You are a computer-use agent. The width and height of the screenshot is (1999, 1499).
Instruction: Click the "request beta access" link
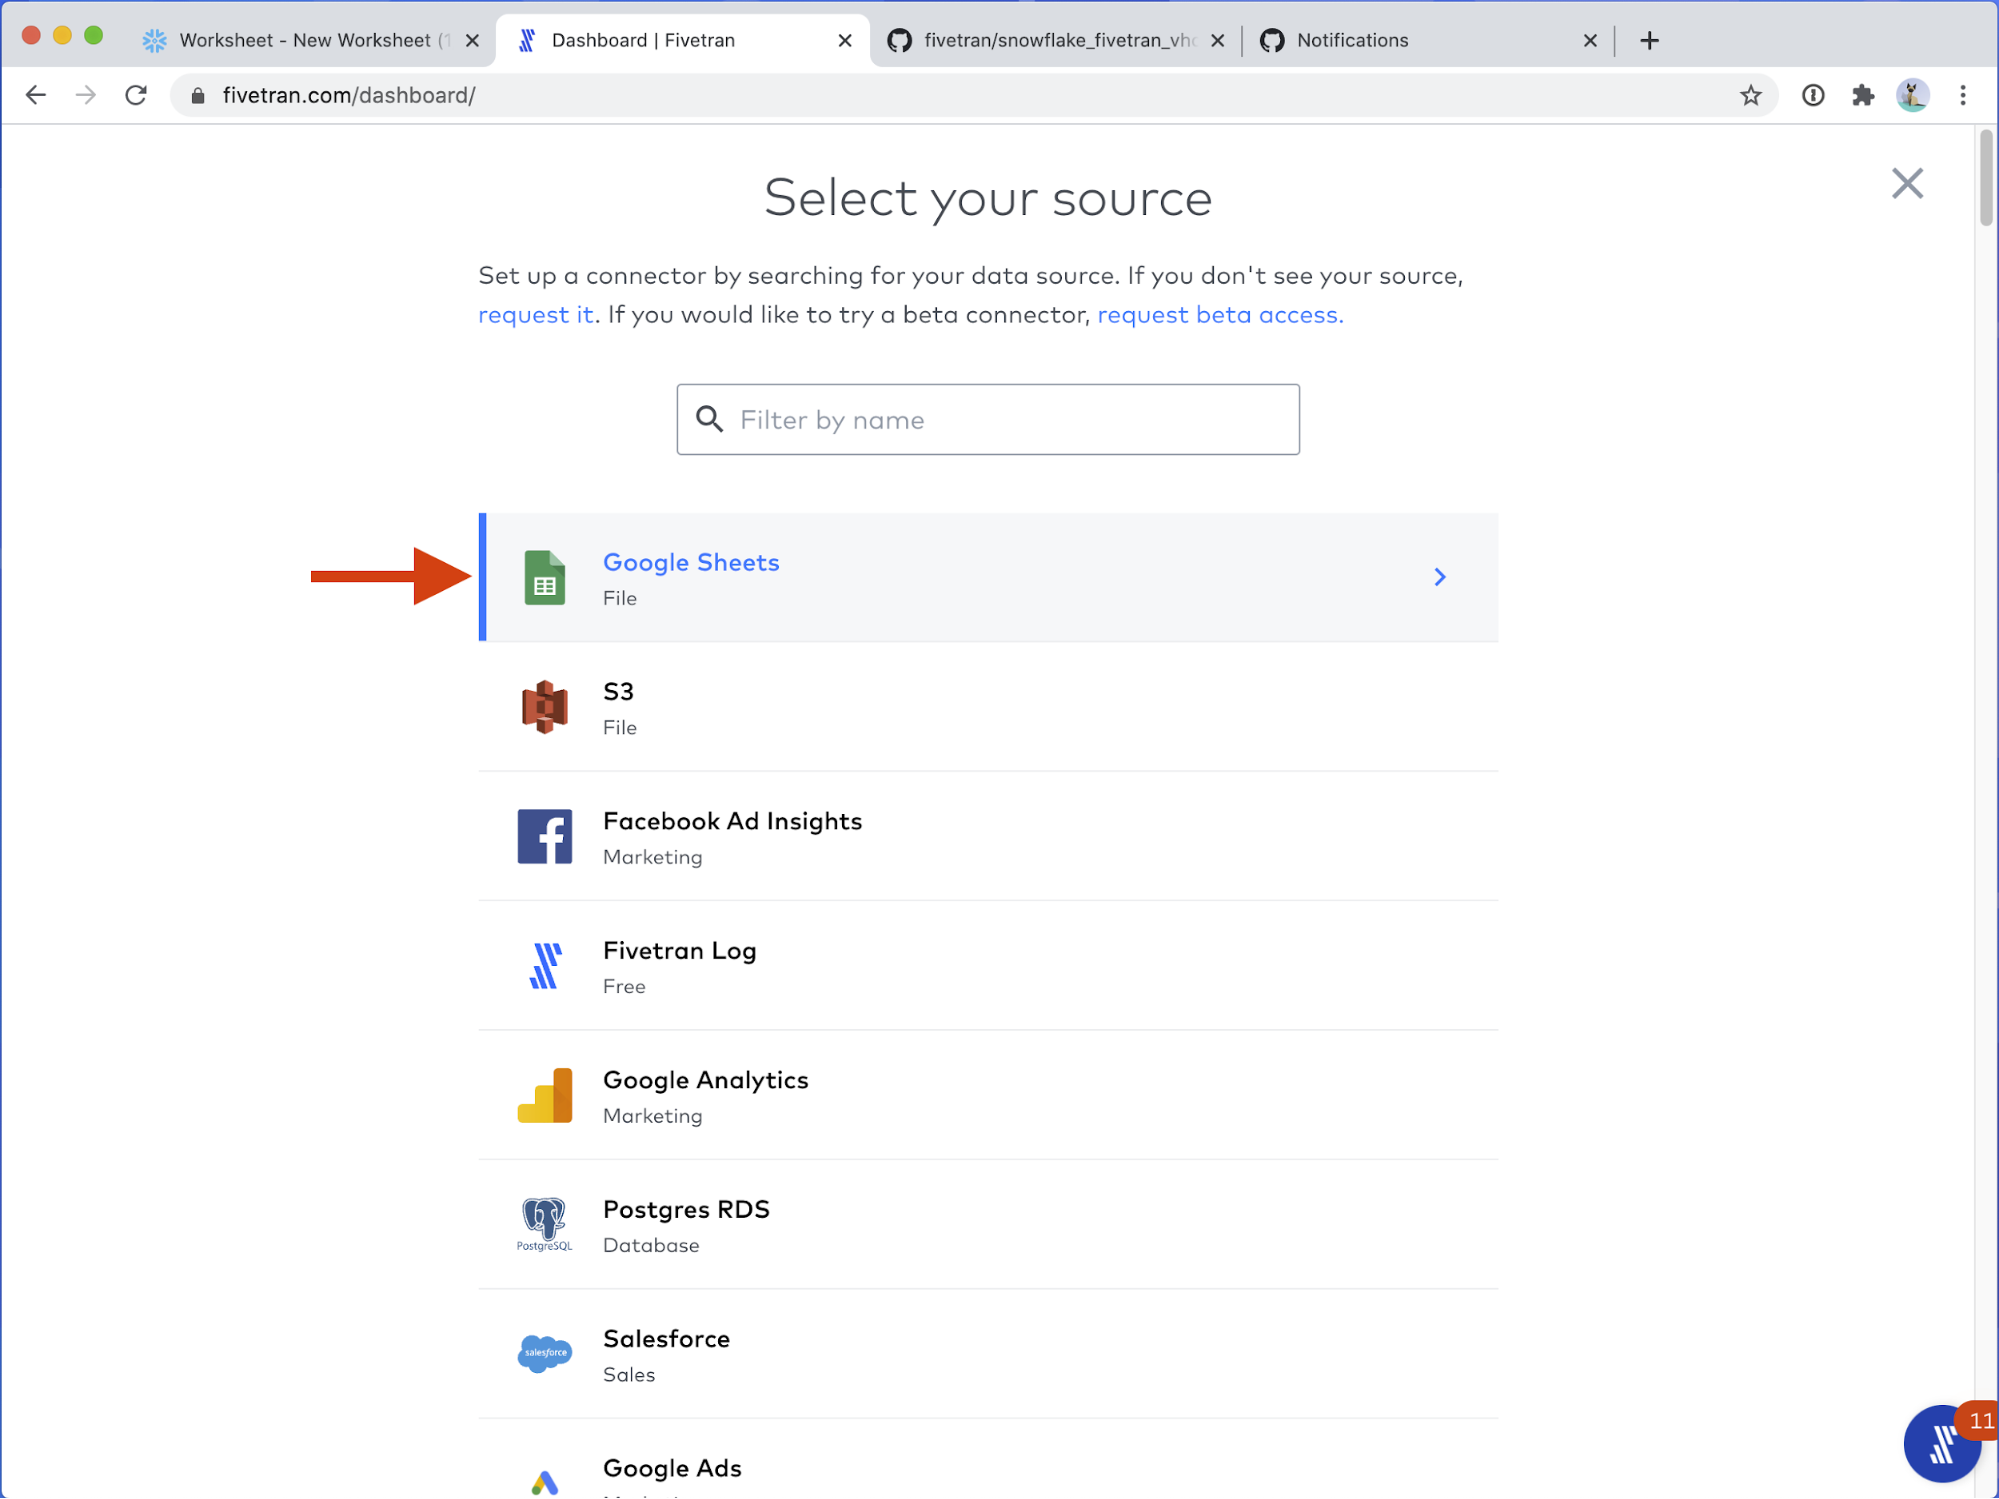pos(1220,315)
